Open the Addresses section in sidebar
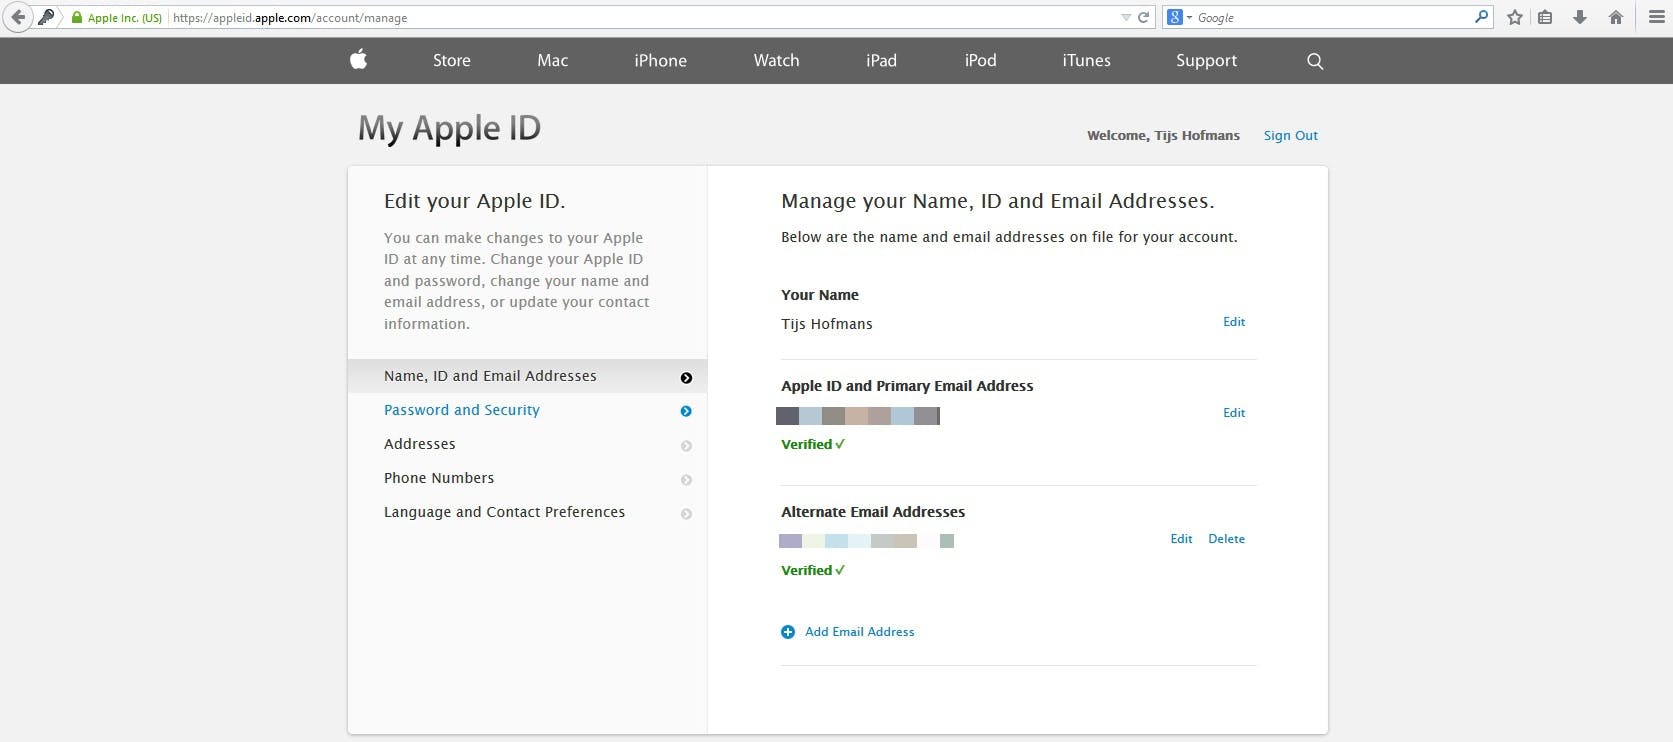Image resolution: width=1673 pixels, height=742 pixels. click(x=420, y=444)
